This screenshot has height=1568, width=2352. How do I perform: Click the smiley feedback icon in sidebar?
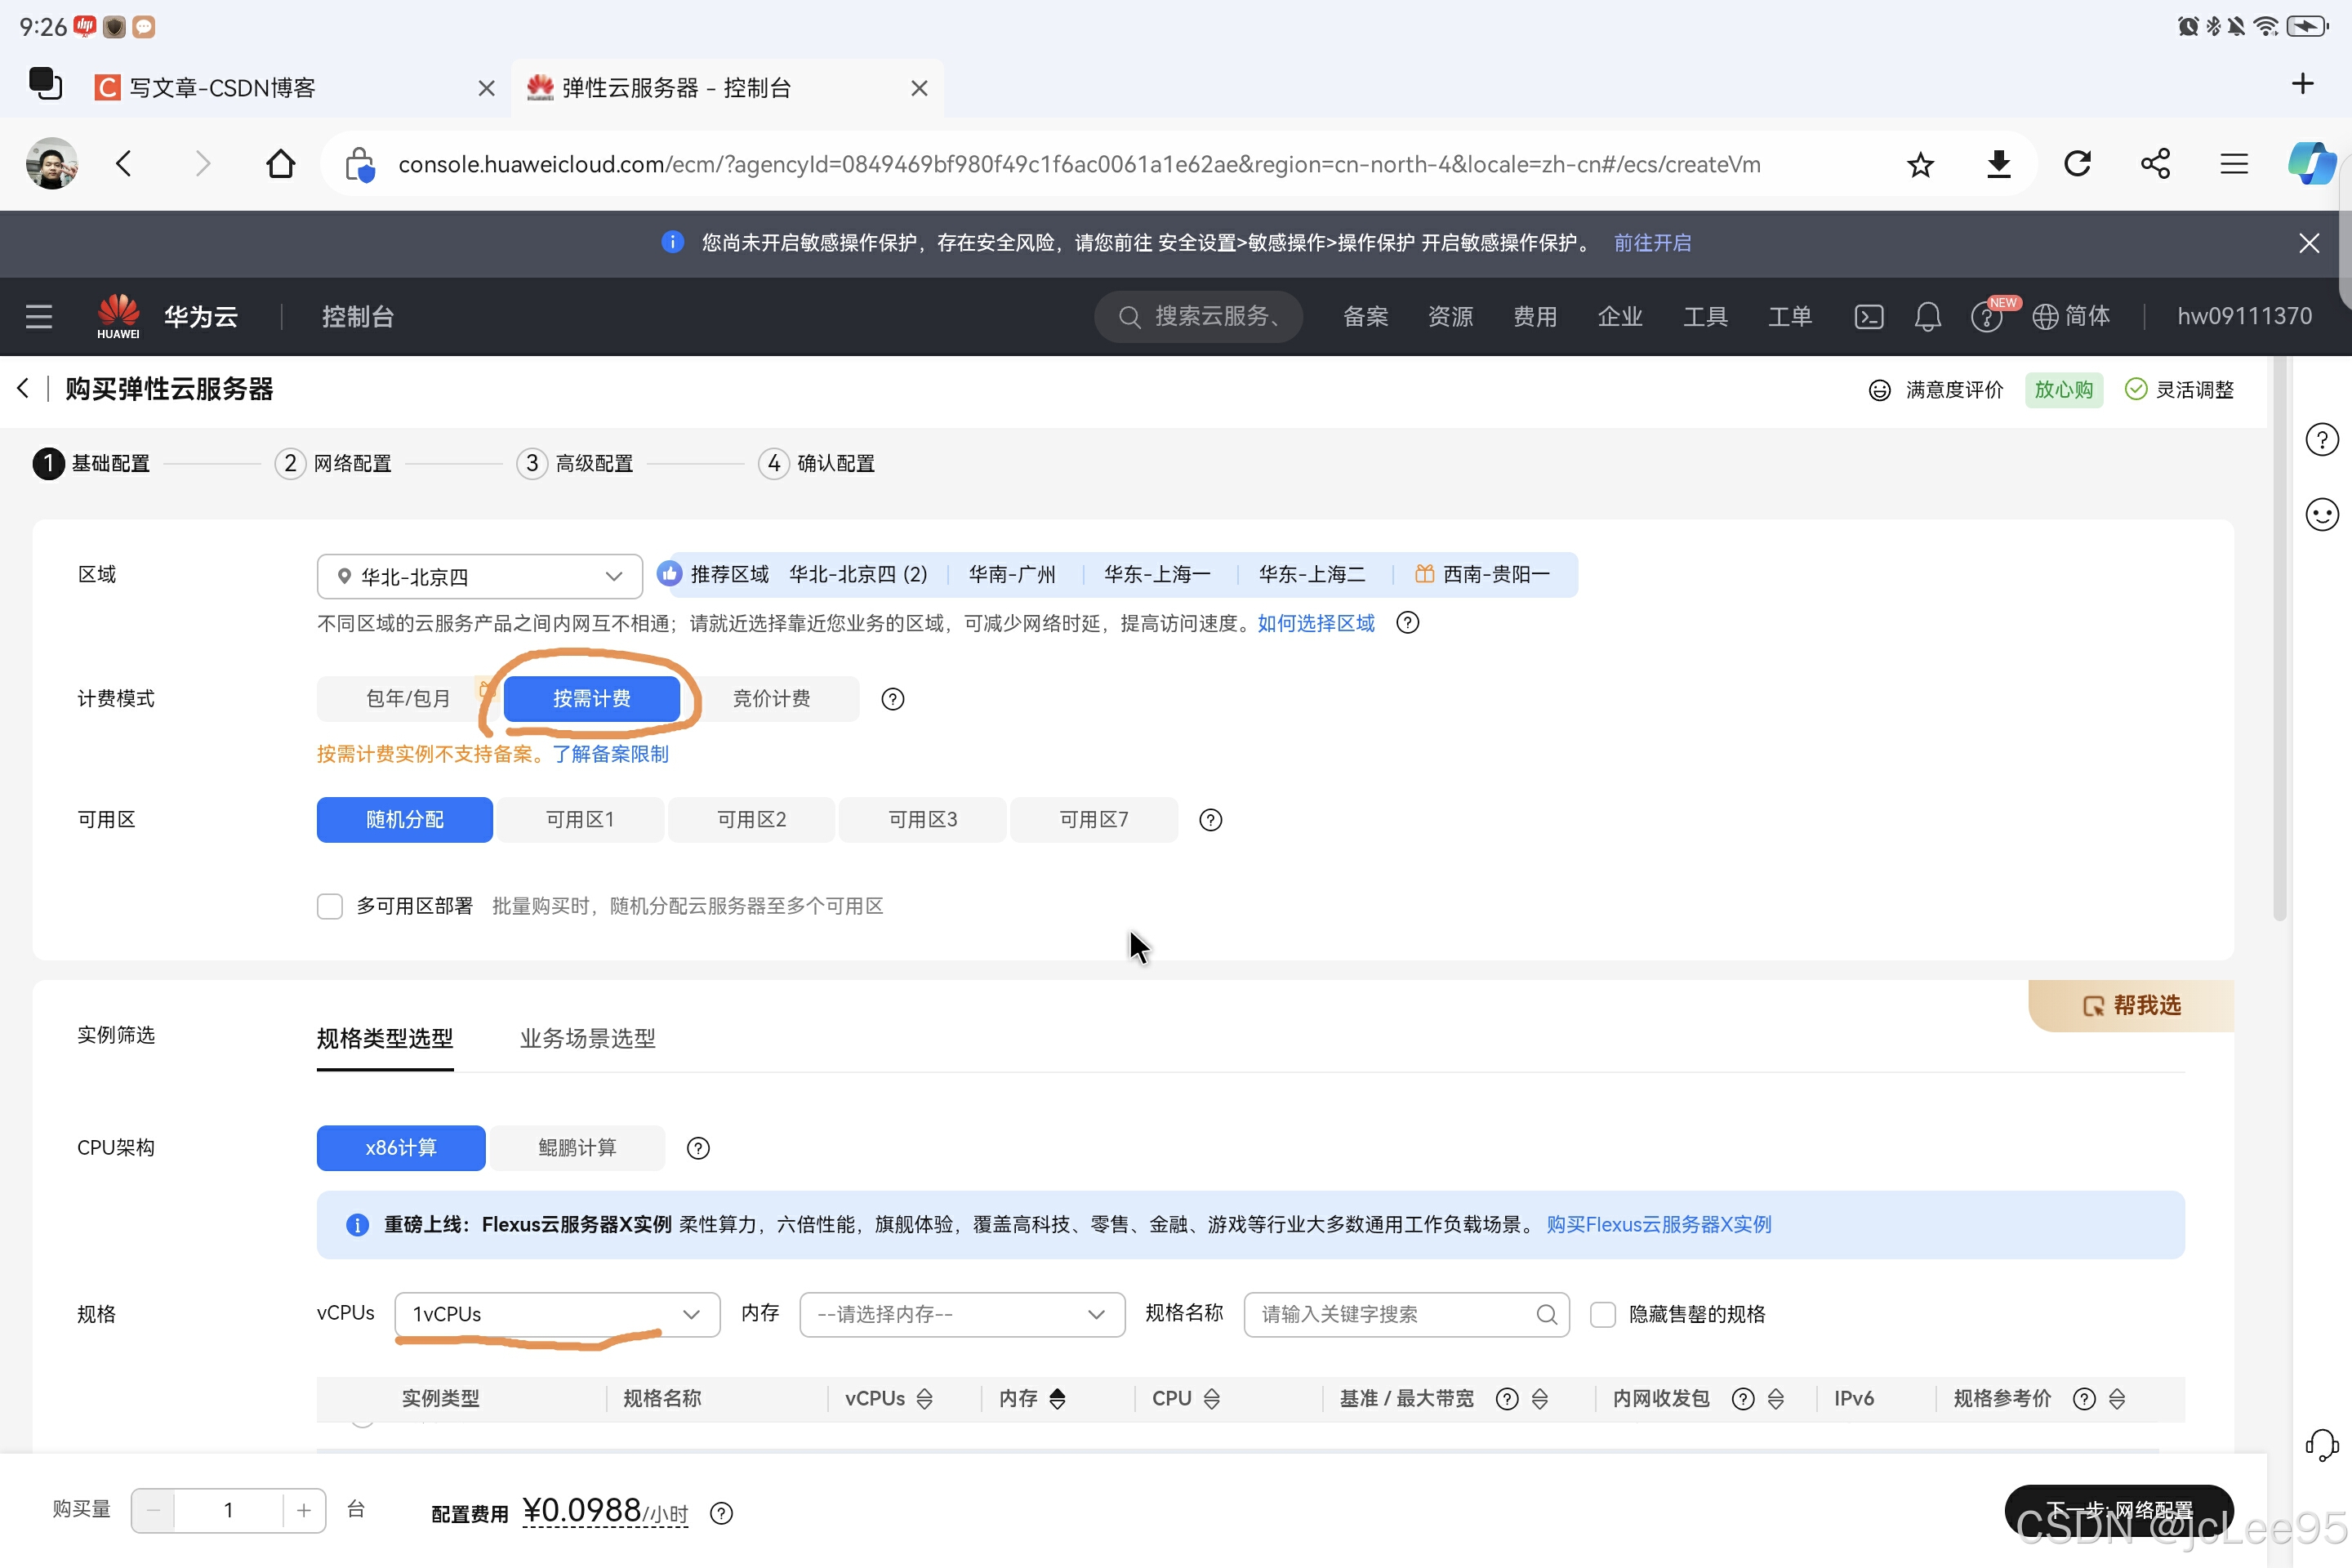(2321, 515)
